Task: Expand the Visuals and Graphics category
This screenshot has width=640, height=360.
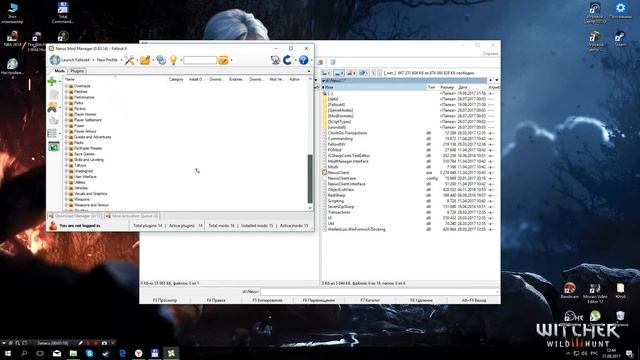Action: [x=66, y=194]
